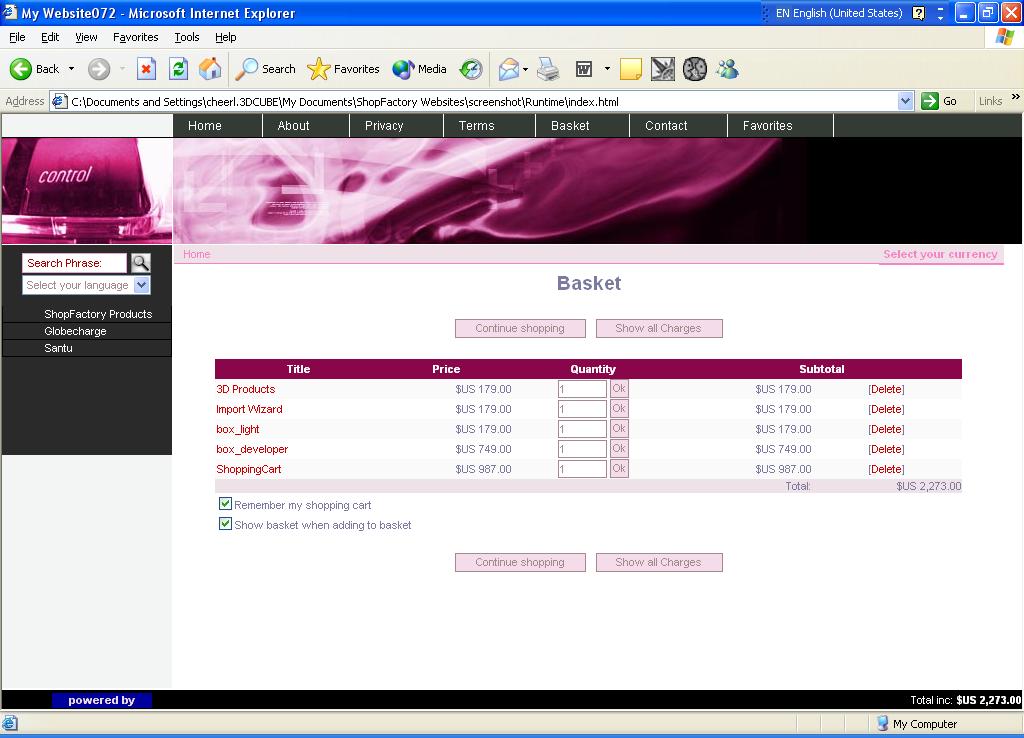
Task: Uncheck Remember my shopping cart
Action: (x=225, y=504)
